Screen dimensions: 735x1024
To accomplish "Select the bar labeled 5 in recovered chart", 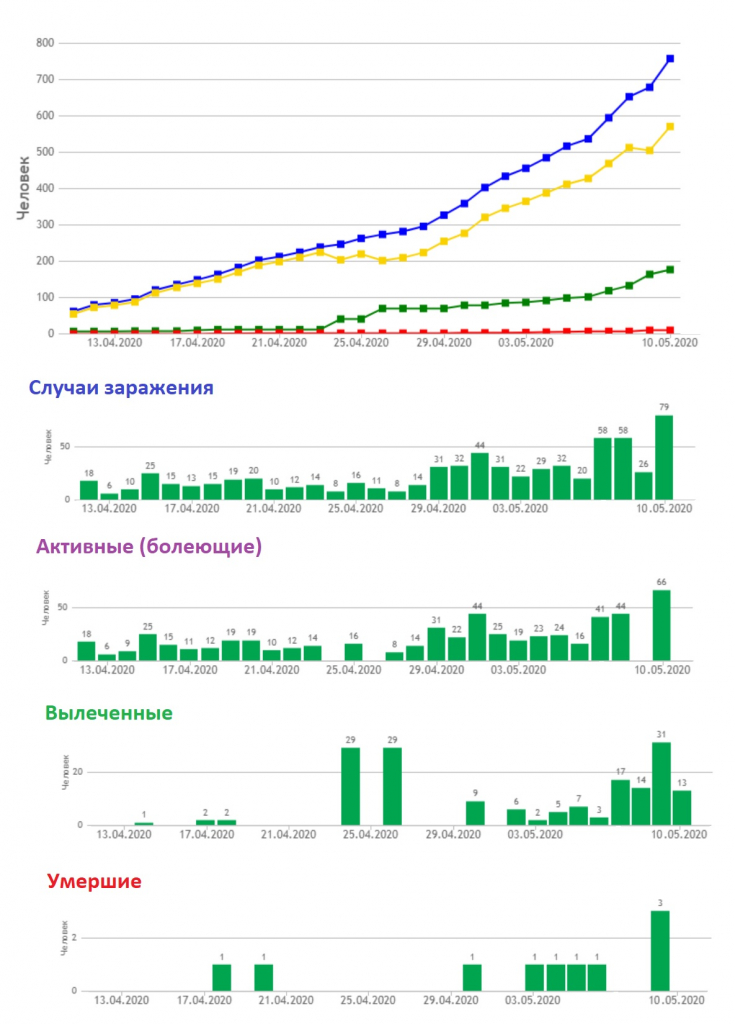I will [x=558, y=818].
